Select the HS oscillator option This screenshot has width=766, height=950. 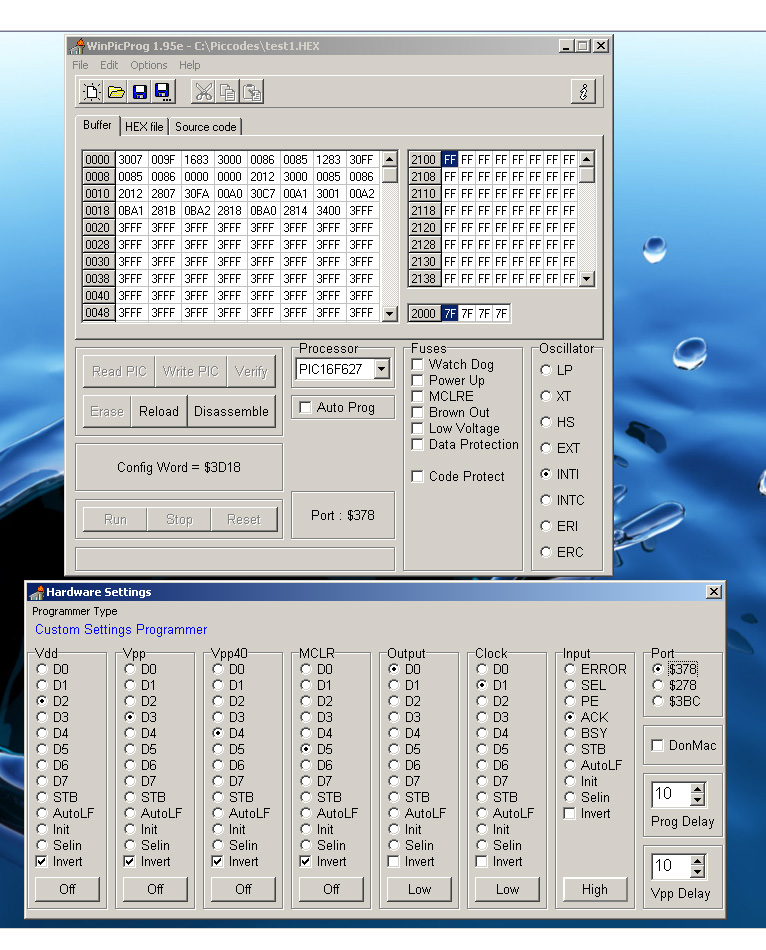[x=558, y=422]
